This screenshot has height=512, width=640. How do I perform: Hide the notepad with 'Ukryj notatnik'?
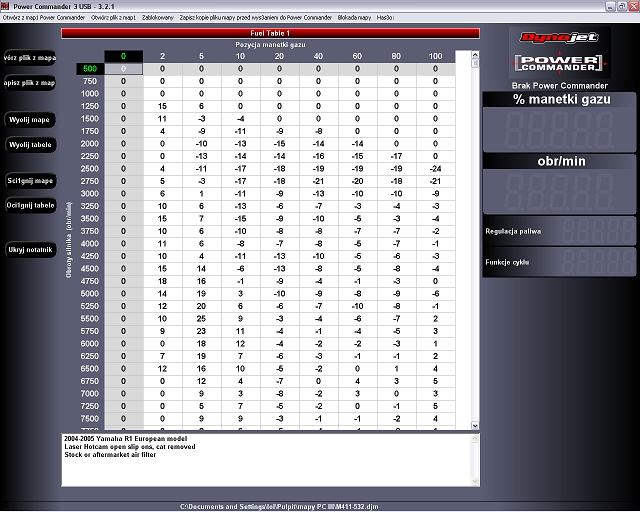[x=30, y=248]
